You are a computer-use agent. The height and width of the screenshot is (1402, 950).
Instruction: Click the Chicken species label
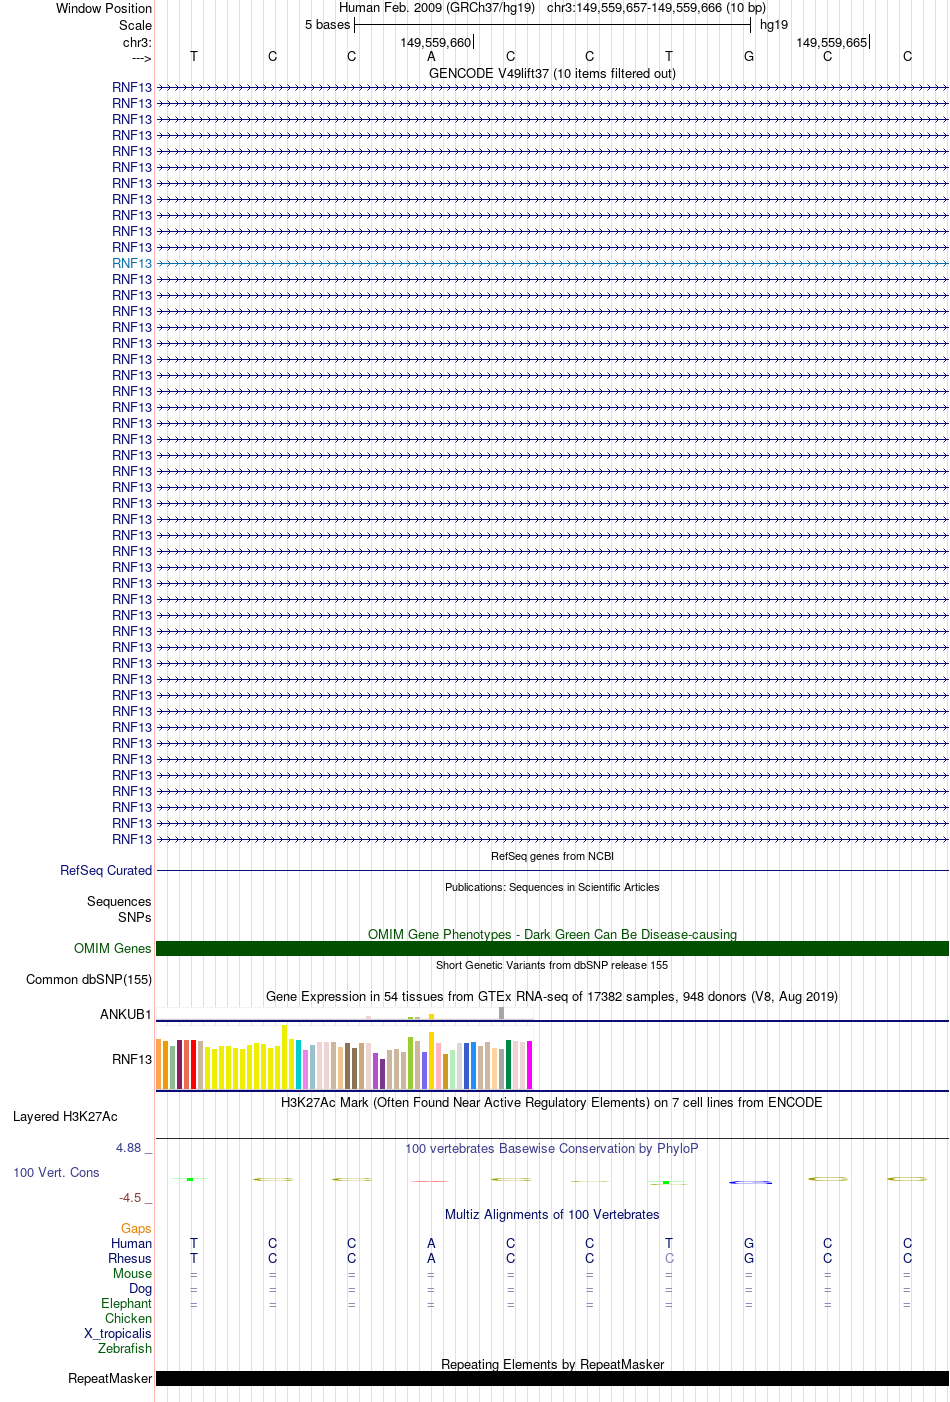coord(129,1318)
